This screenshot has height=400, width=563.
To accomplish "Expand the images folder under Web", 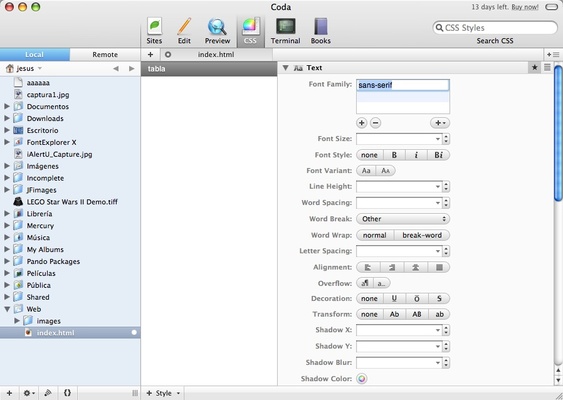I will click(x=17, y=321).
